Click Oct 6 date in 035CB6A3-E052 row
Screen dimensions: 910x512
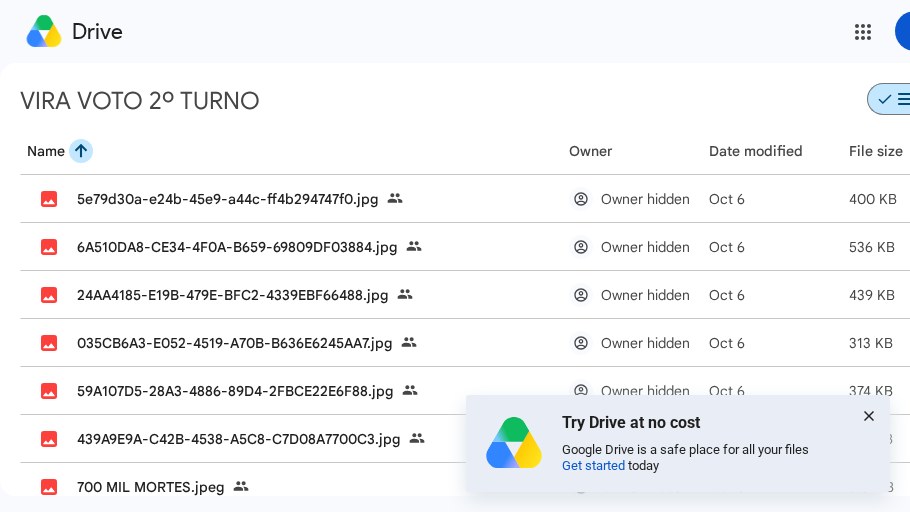click(727, 343)
